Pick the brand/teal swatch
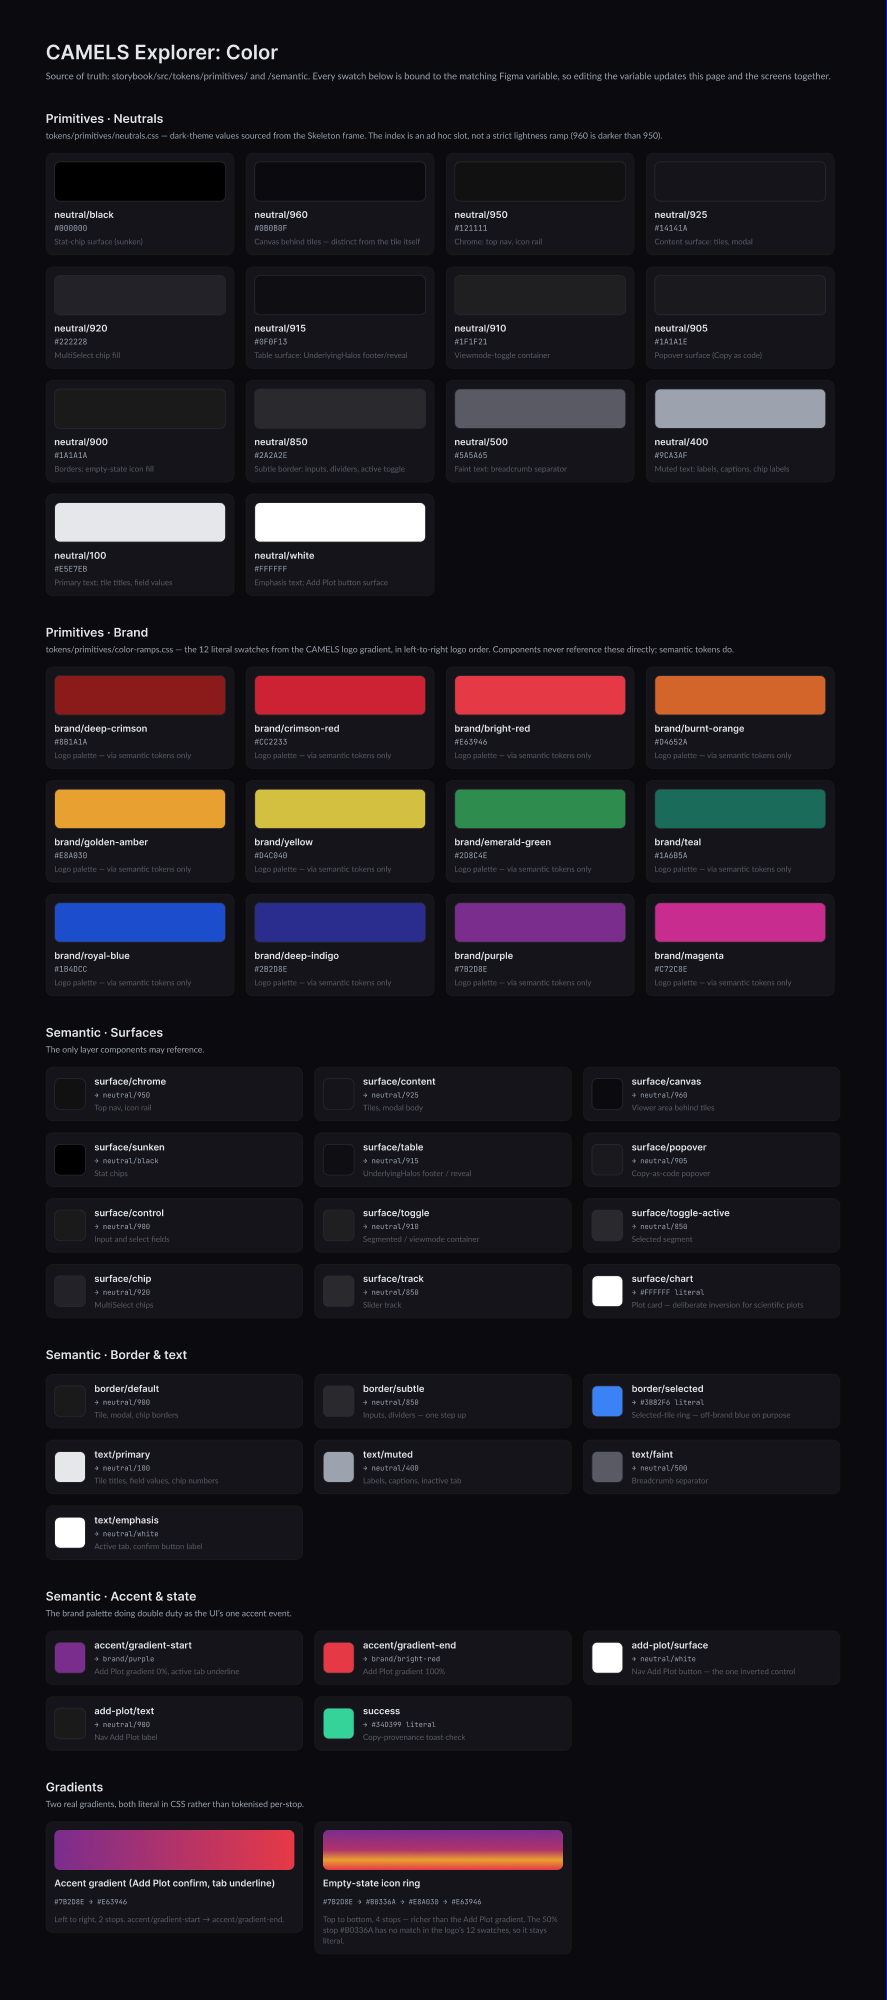Screen dimensions: 887x2000 [740, 809]
